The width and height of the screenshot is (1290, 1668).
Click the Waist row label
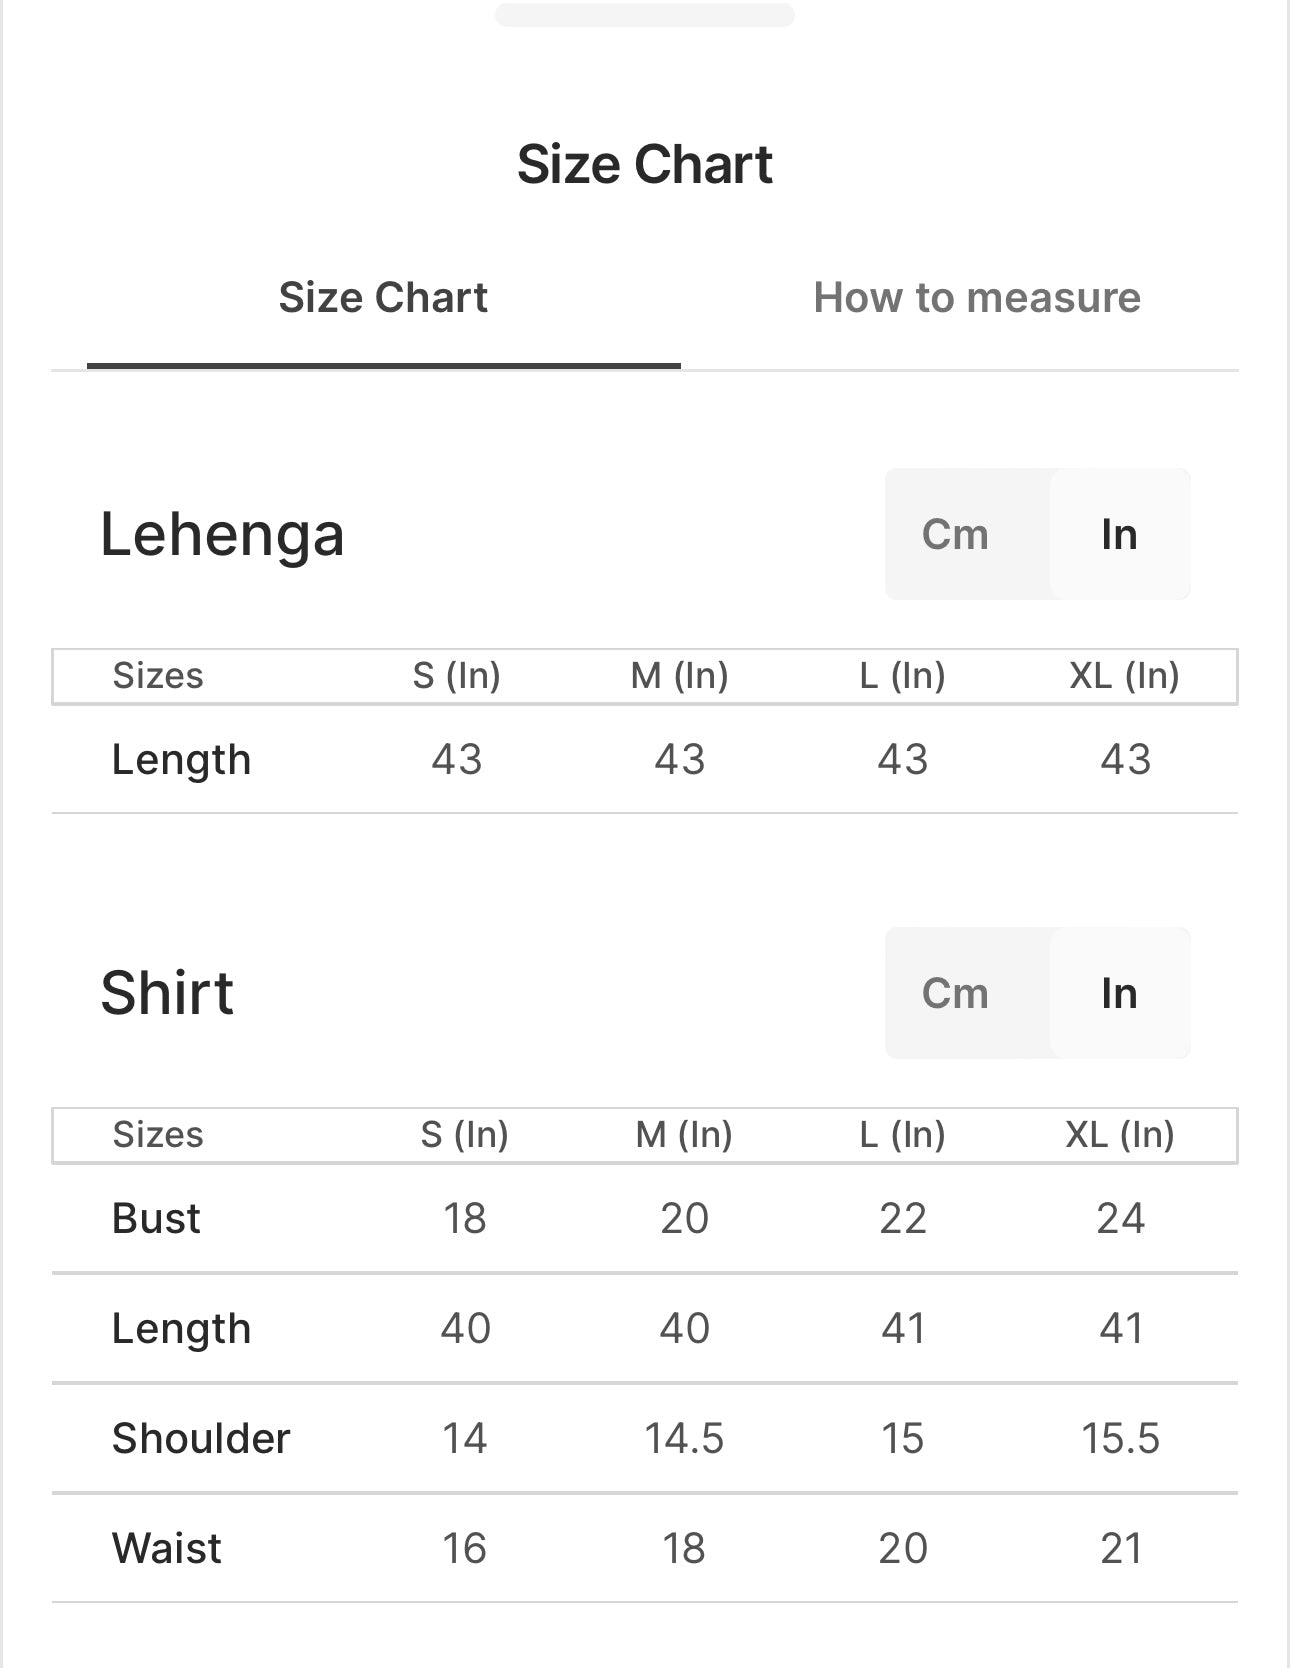point(166,1549)
